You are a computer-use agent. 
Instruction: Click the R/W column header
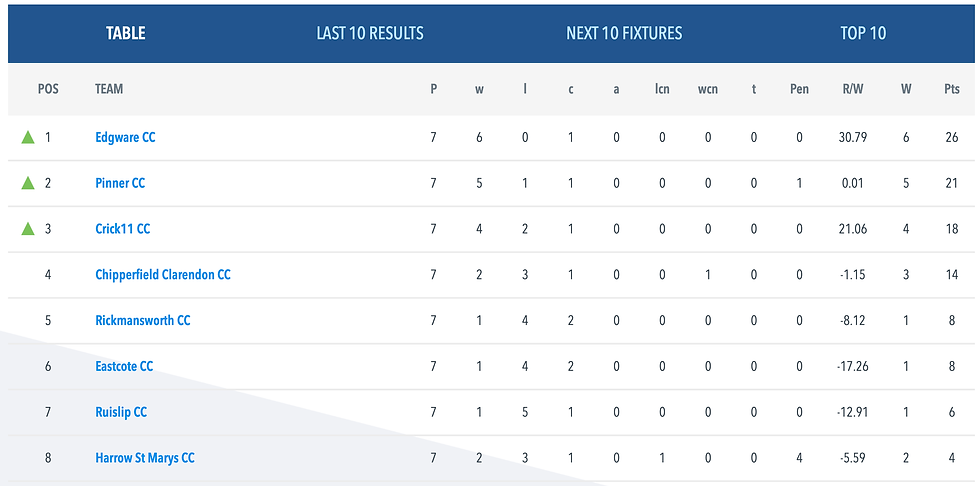[853, 89]
